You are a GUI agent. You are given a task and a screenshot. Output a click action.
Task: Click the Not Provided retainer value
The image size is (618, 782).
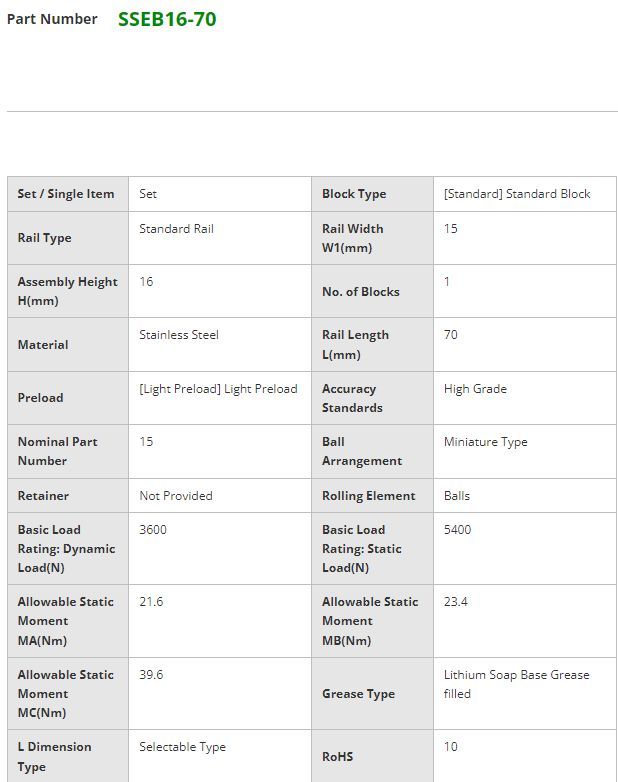pyautogui.click(x=176, y=496)
